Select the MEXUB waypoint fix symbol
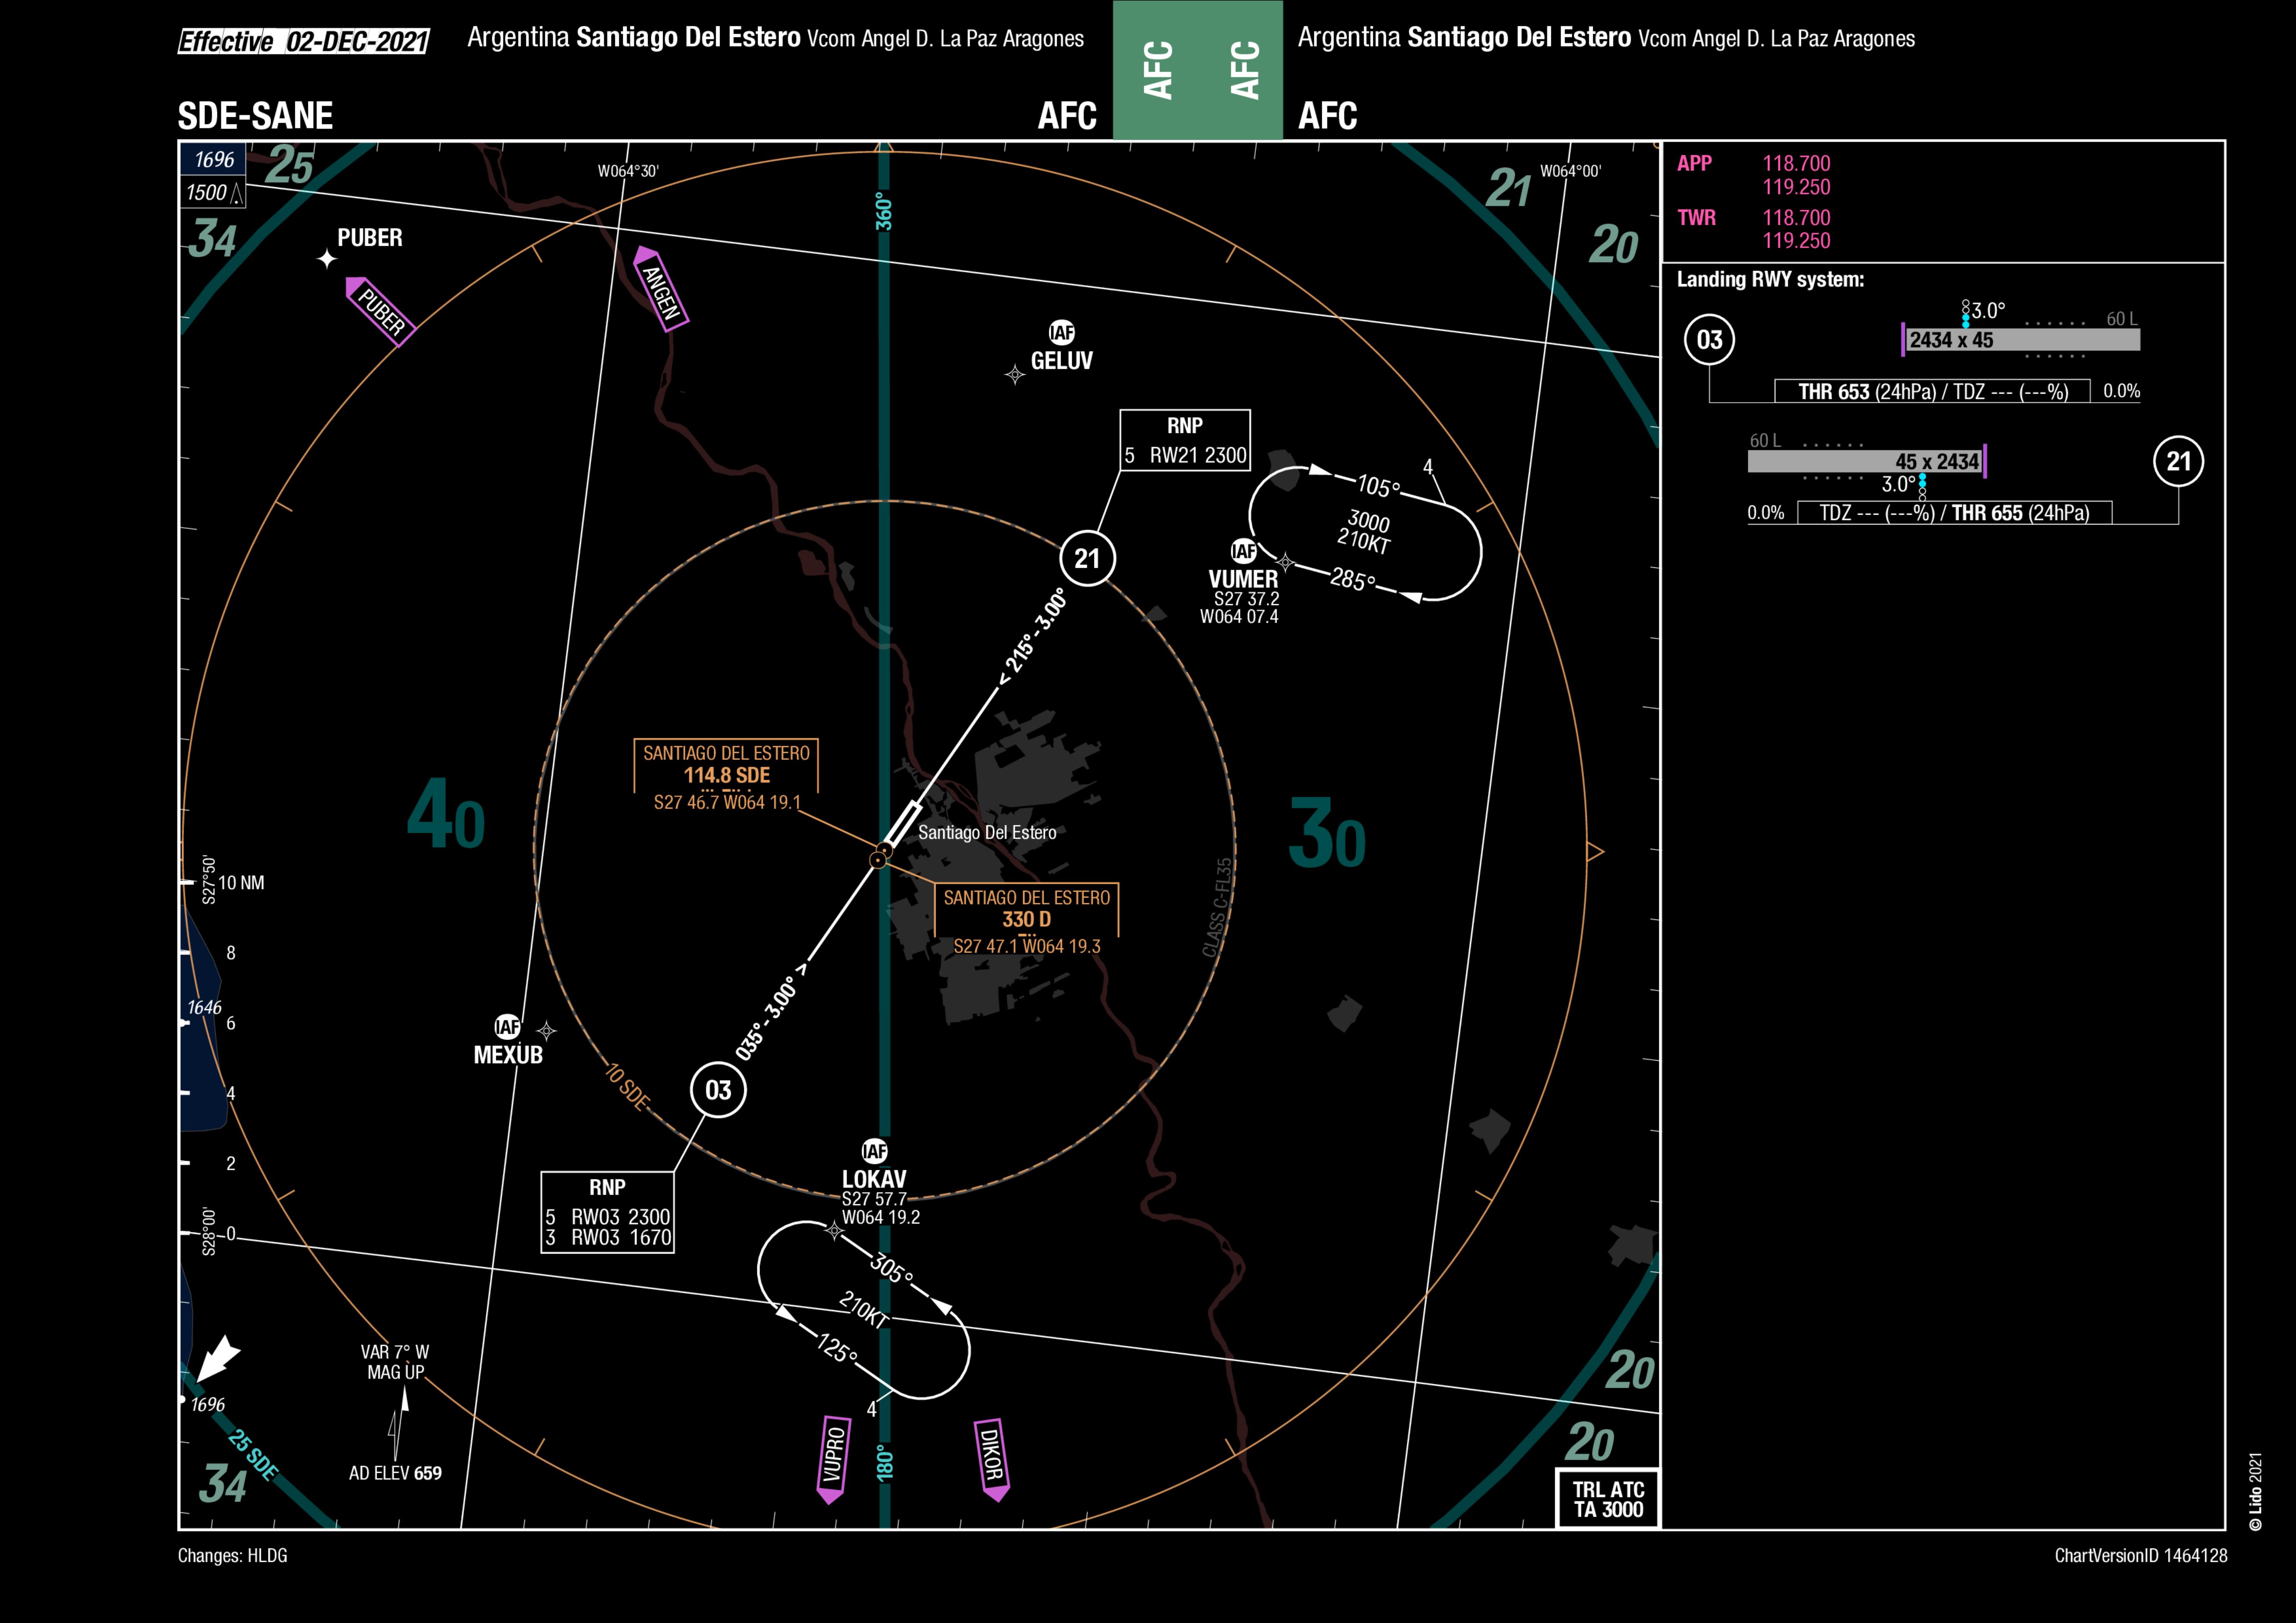The height and width of the screenshot is (1623, 2296). (x=546, y=1030)
